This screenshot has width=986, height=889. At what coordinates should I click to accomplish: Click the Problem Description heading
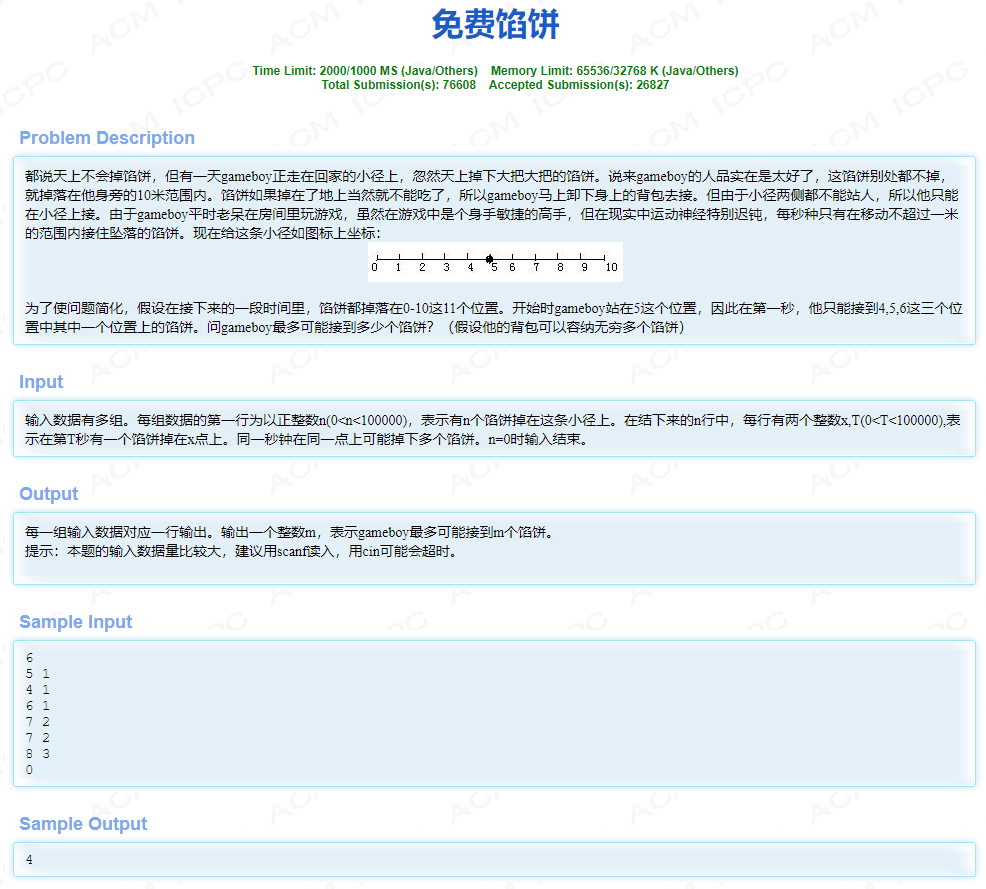(107, 138)
